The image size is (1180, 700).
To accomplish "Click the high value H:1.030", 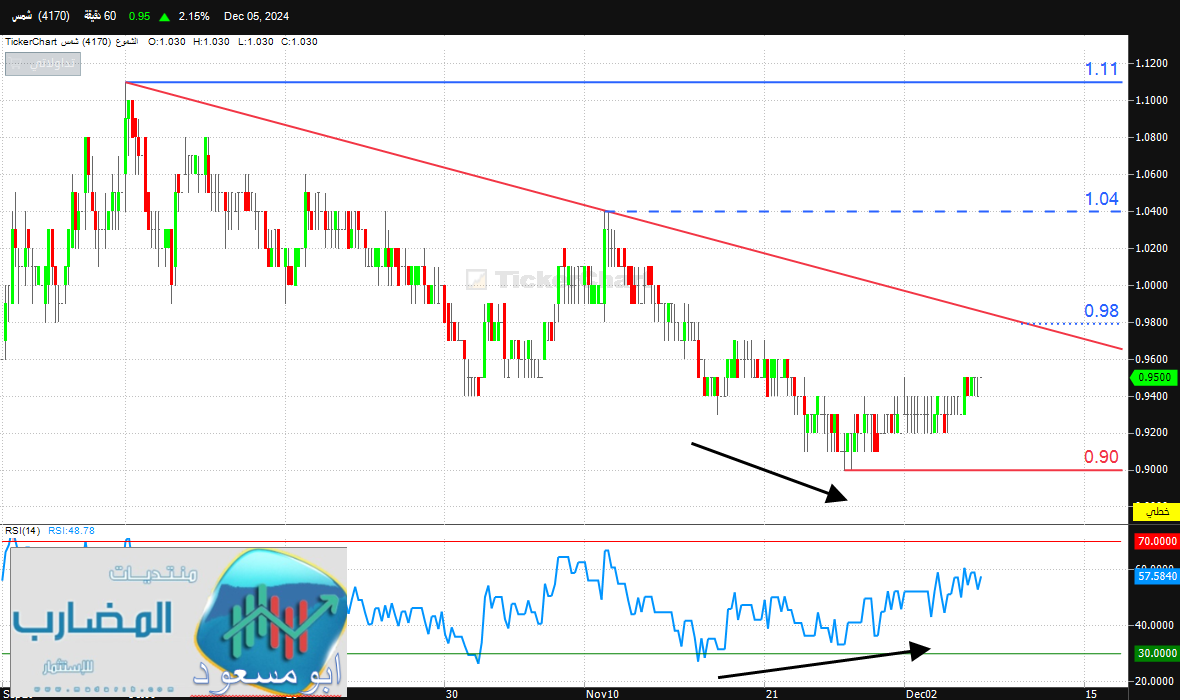I will 211,41.
